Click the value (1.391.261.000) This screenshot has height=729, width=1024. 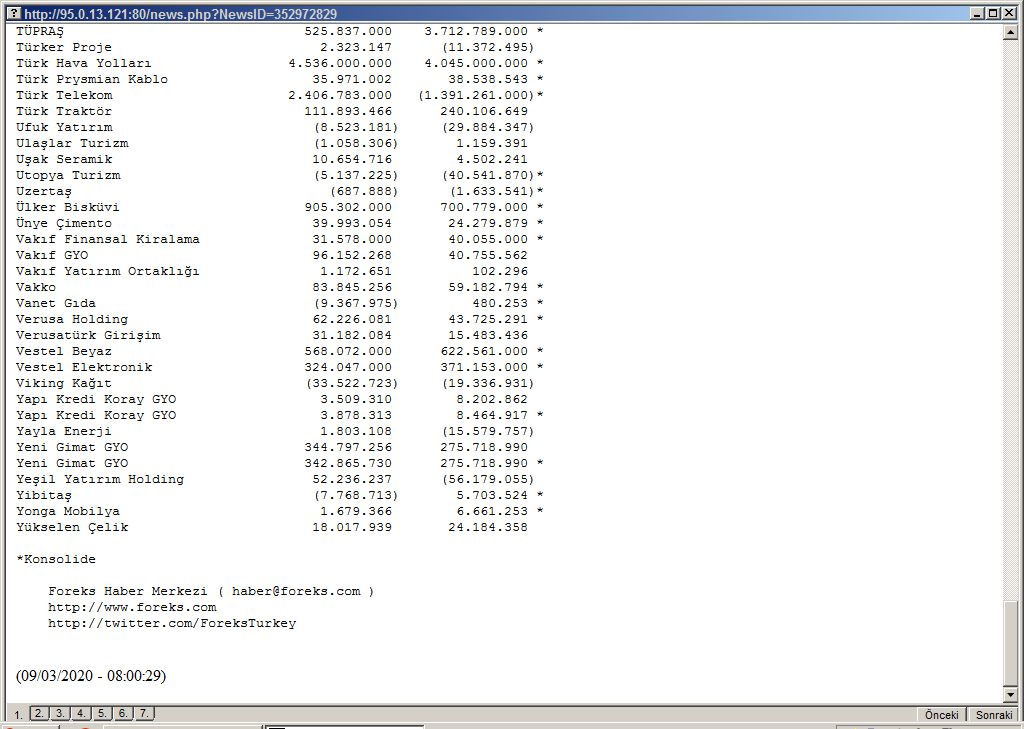click(476, 95)
